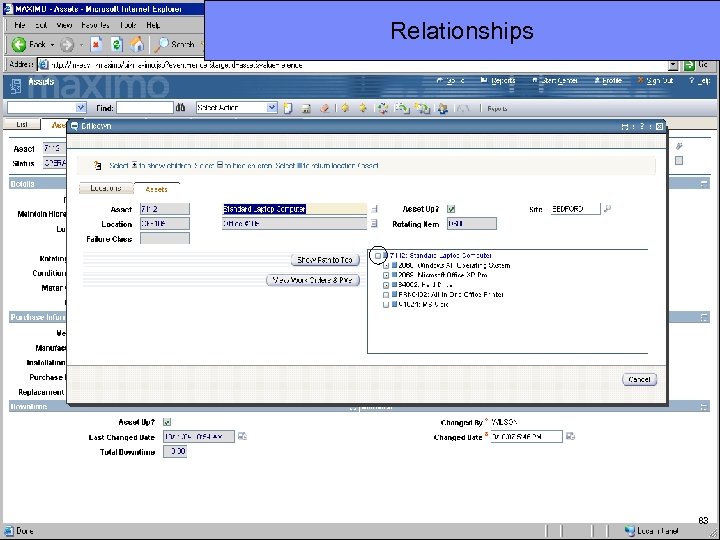Click Internet Explorer Forward arrow icon
The width and height of the screenshot is (720, 540).
[67, 45]
